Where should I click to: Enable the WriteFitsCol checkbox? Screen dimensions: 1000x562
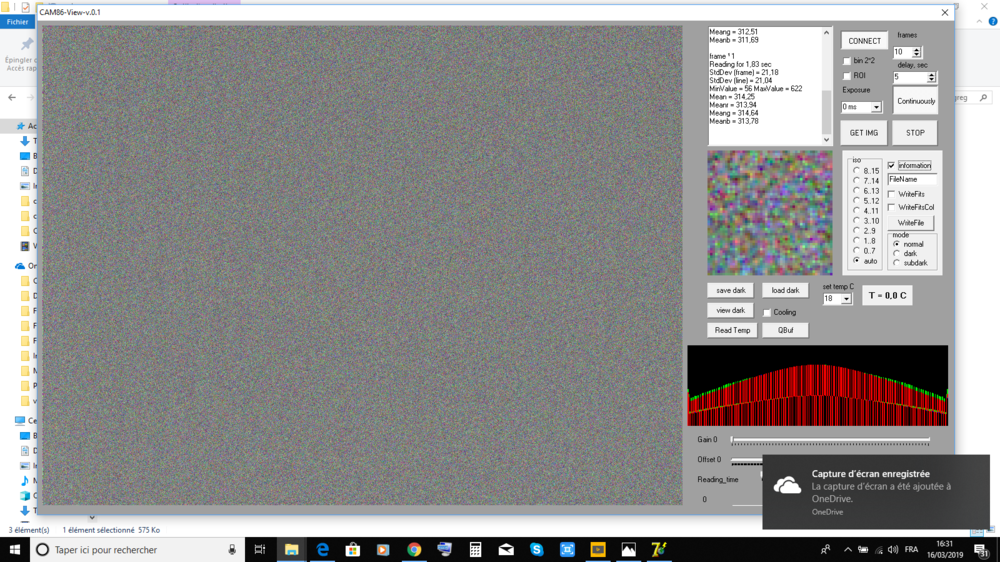click(892, 207)
